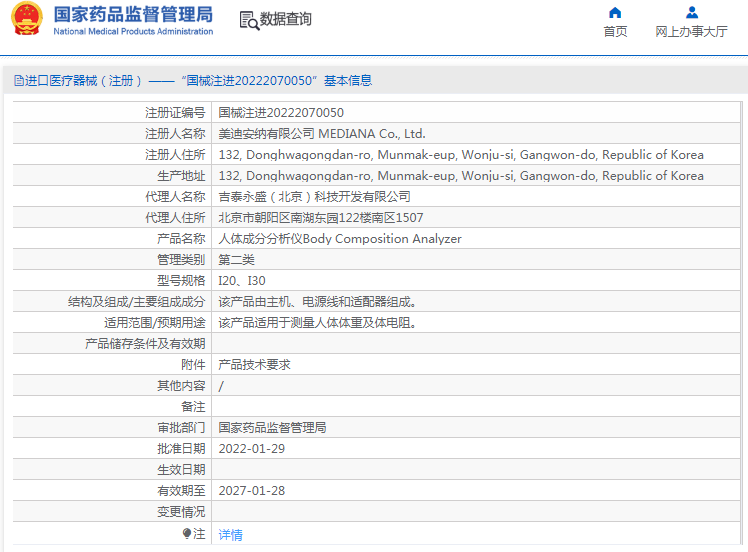748x552 pixels.
Task: Open the 详情 details link
Action: point(230,535)
